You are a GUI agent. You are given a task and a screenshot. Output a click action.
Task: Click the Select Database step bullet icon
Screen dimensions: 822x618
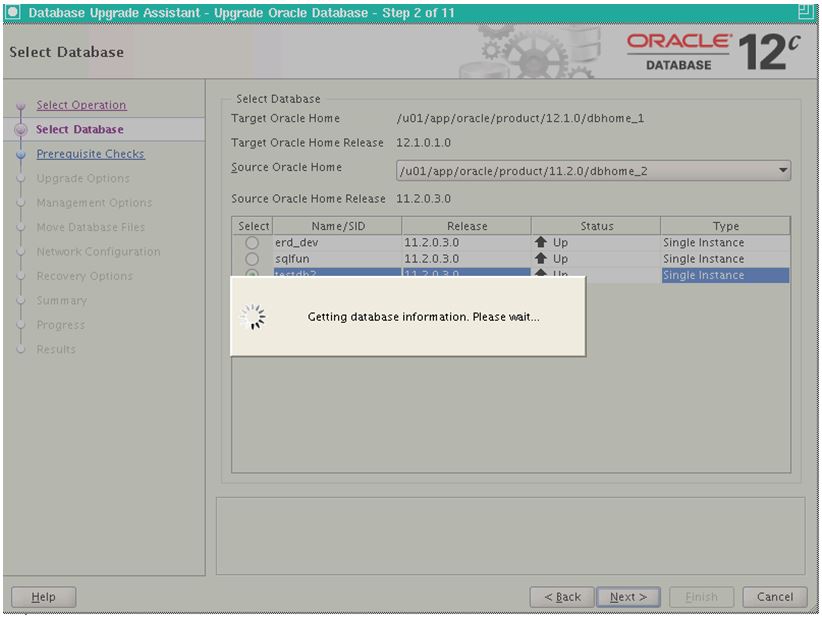coord(21,129)
